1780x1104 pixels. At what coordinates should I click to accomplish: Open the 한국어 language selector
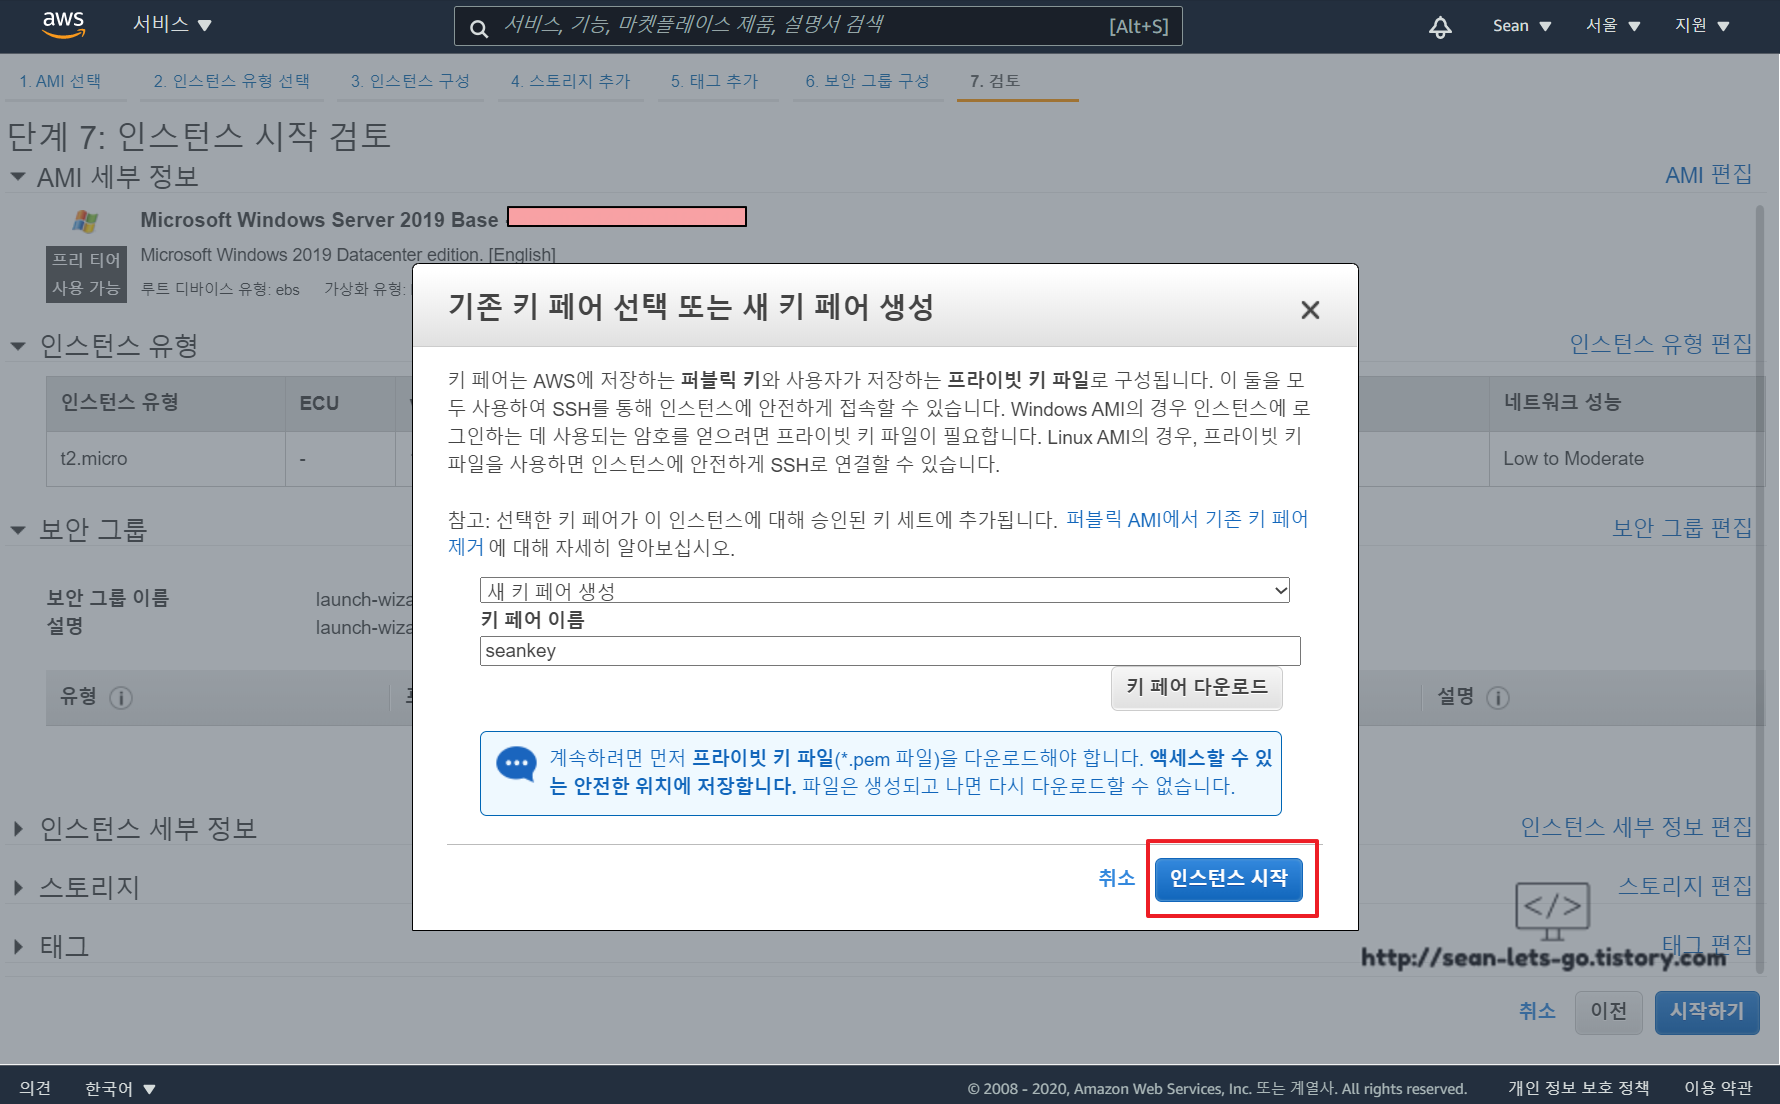120,1088
